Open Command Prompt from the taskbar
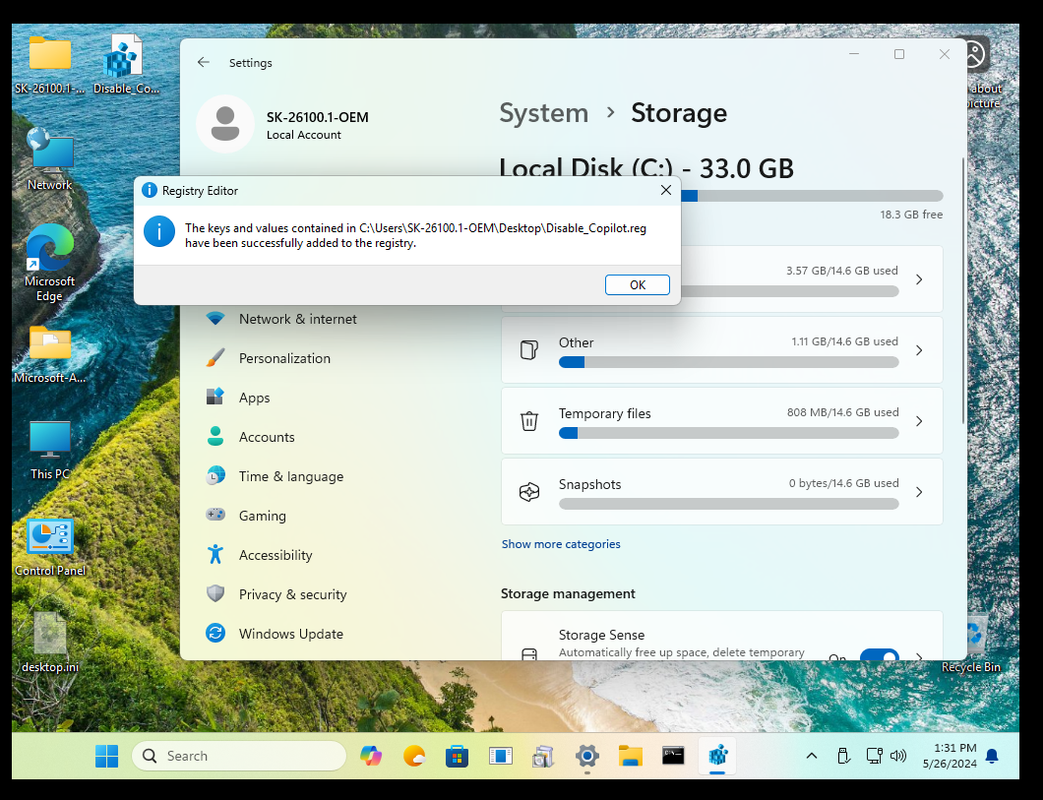This screenshot has width=1043, height=800. [x=673, y=755]
